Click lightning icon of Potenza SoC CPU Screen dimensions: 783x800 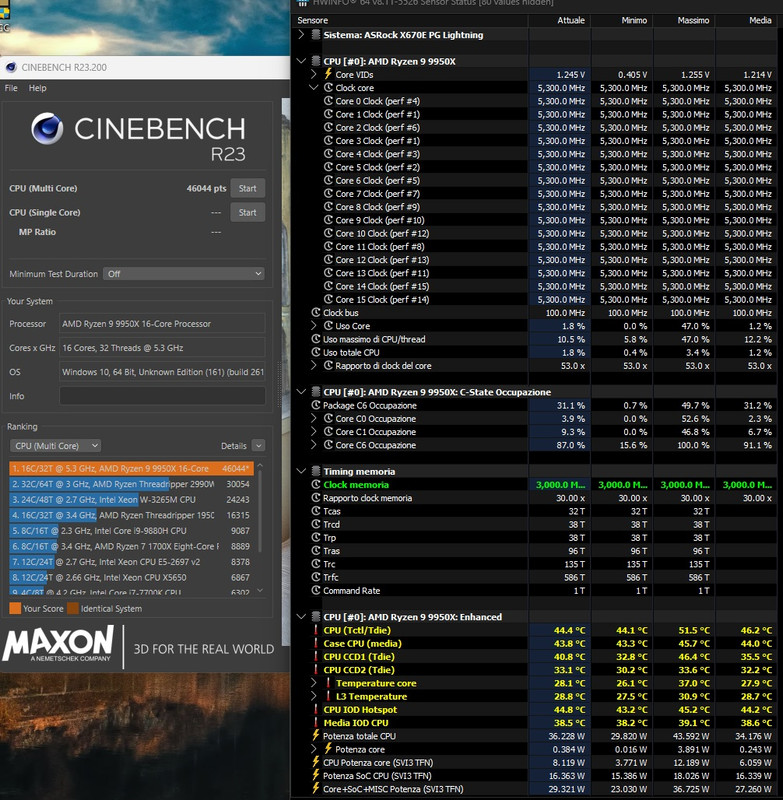click(x=316, y=775)
